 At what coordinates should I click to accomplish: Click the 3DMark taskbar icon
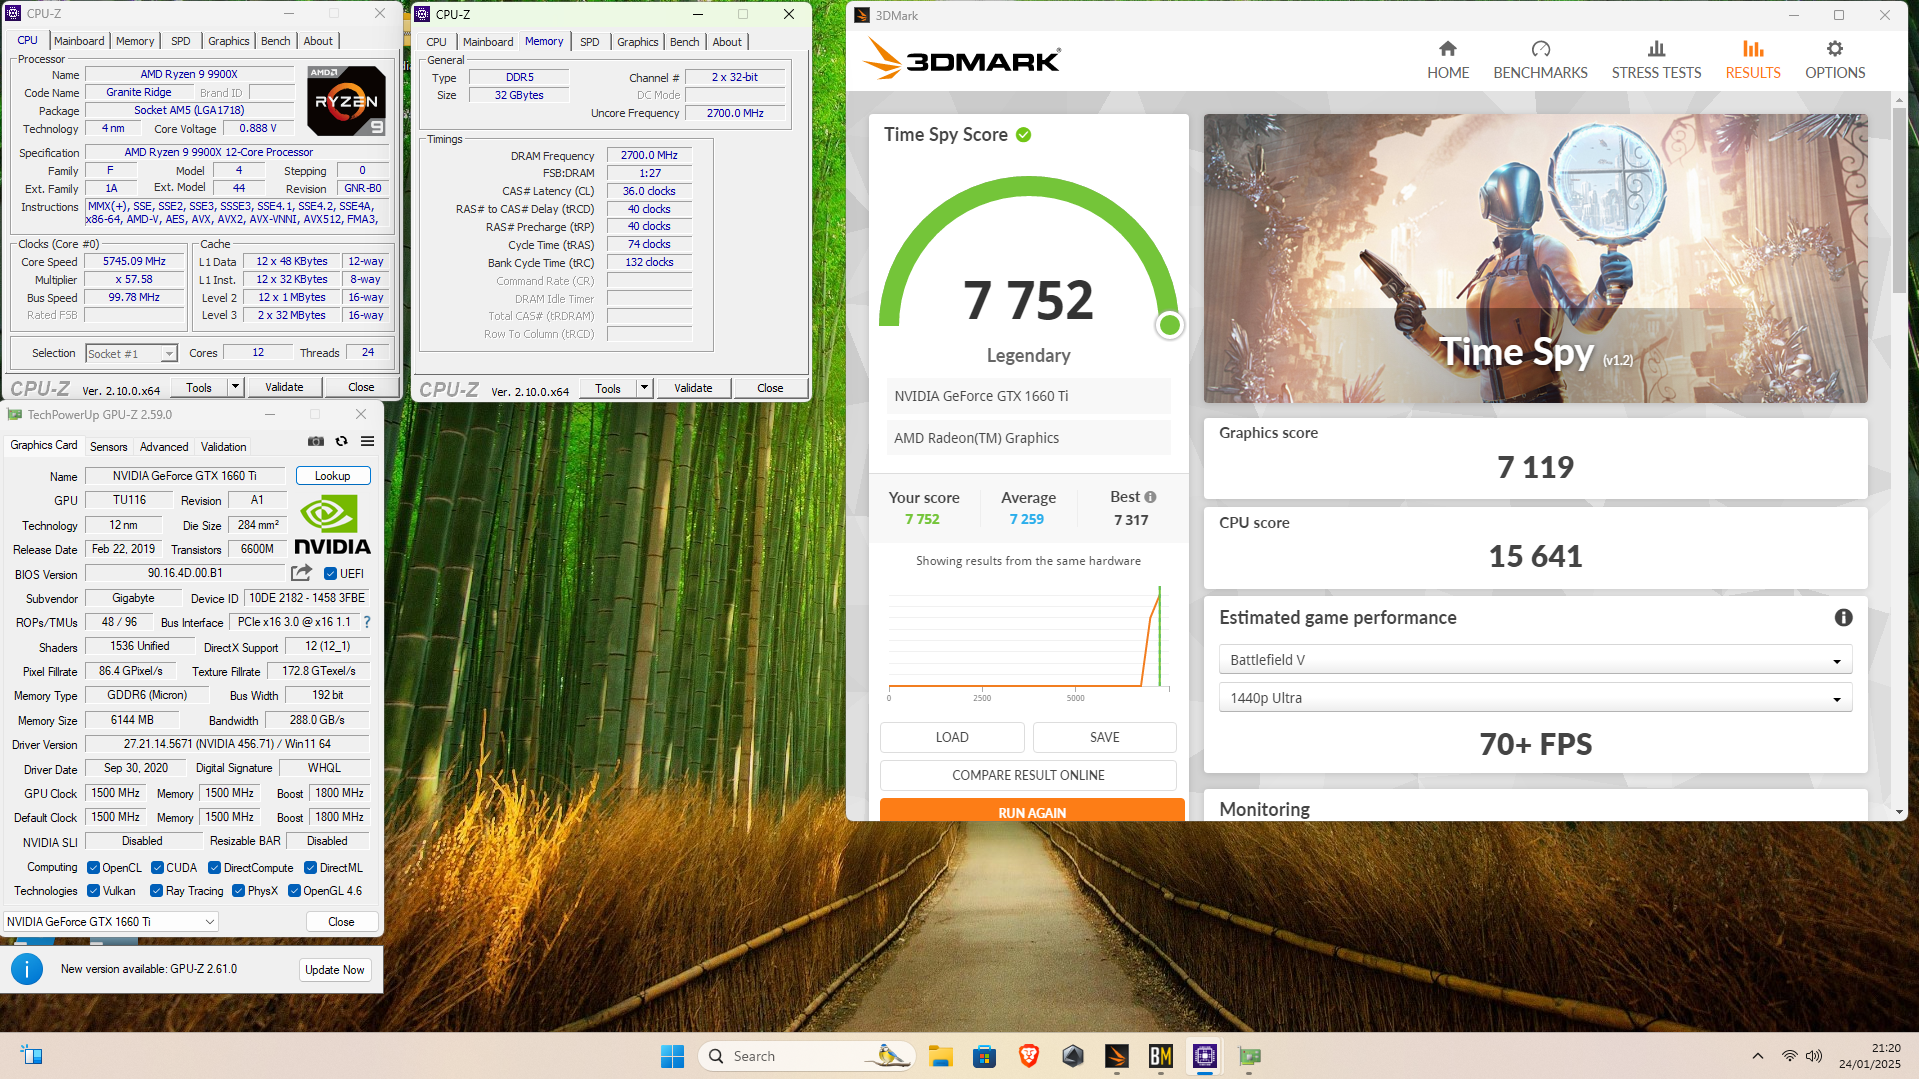(x=1116, y=1056)
